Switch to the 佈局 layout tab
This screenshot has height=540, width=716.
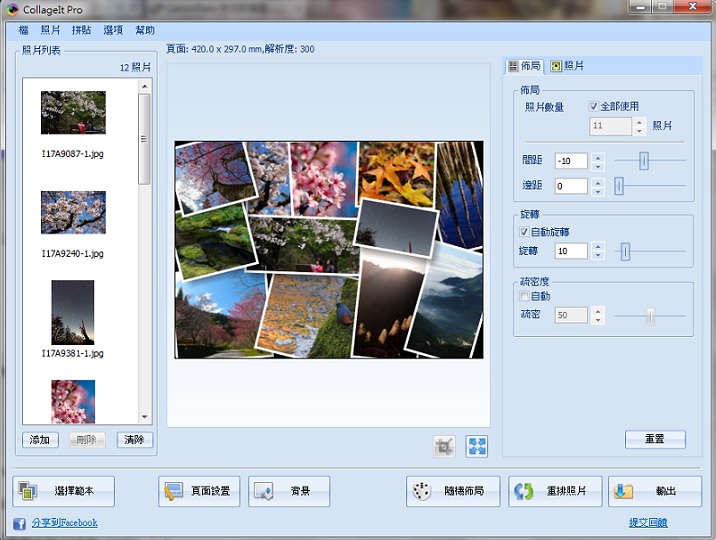pyautogui.click(x=525, y=66)
